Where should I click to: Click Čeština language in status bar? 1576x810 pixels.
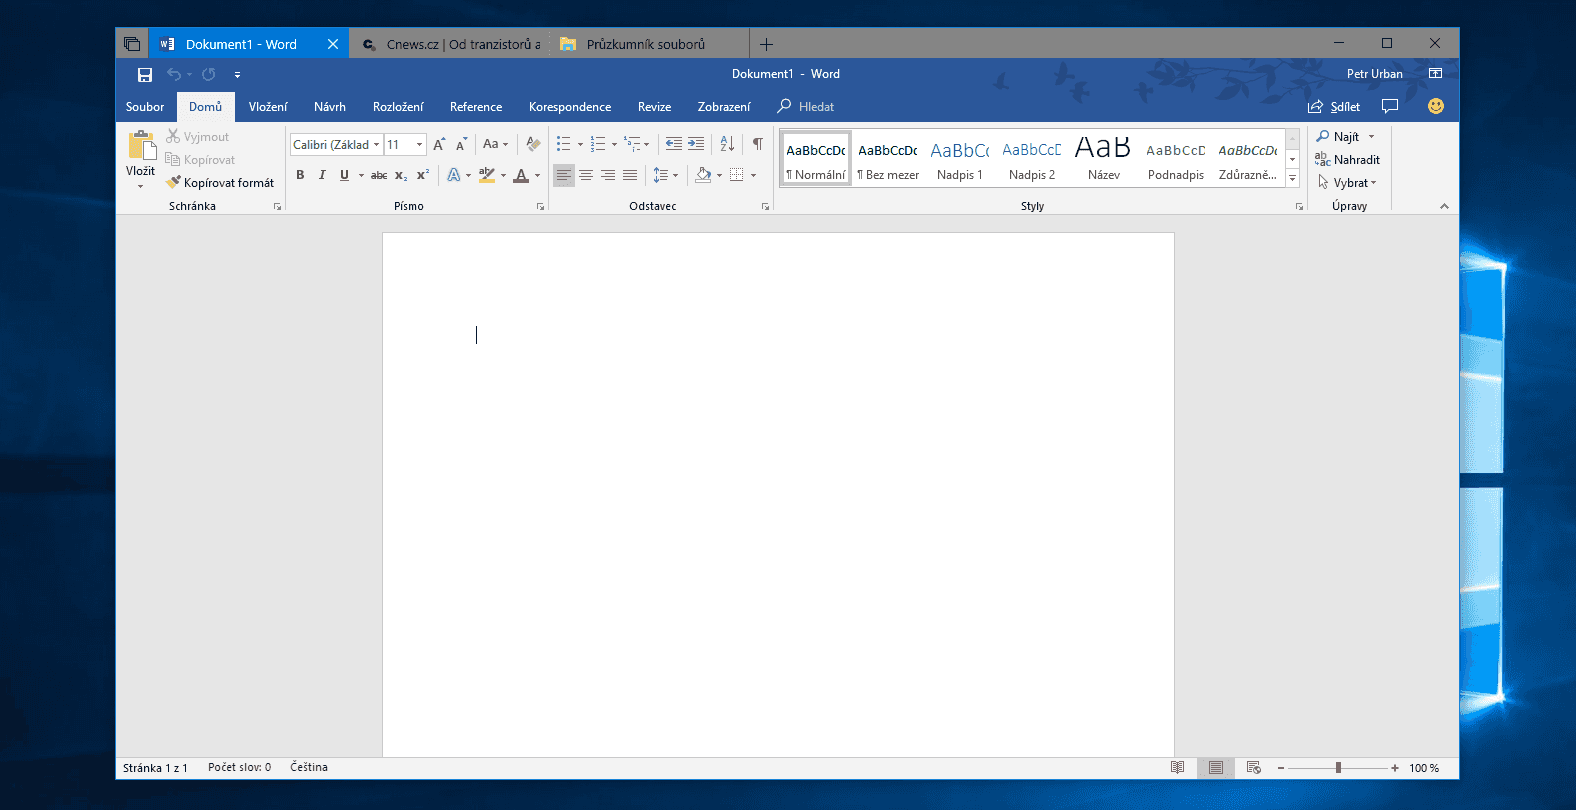point(309,768)
